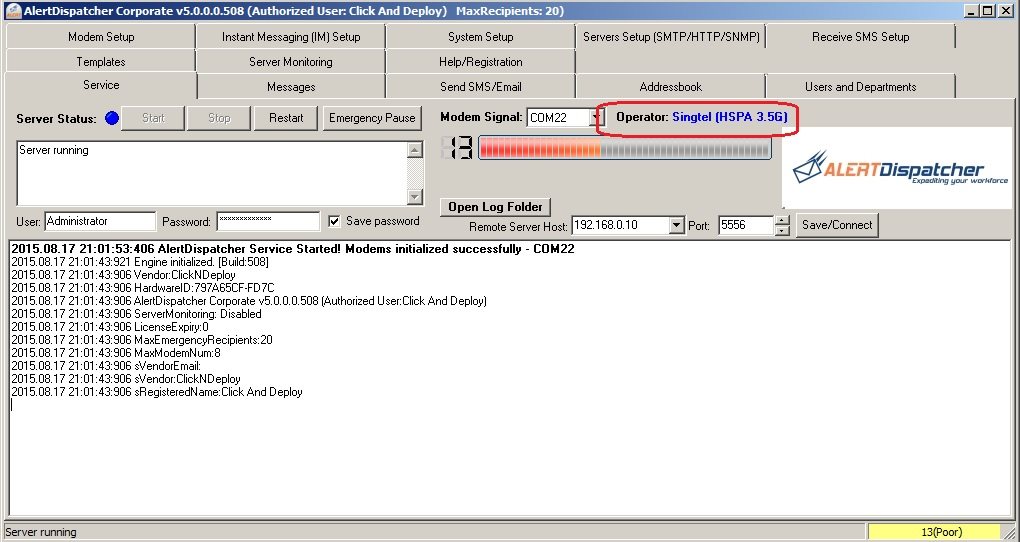This screenshot has width=1020, height=542.
Task: Toggle the Save password checkbox
Action: (334, 221)
